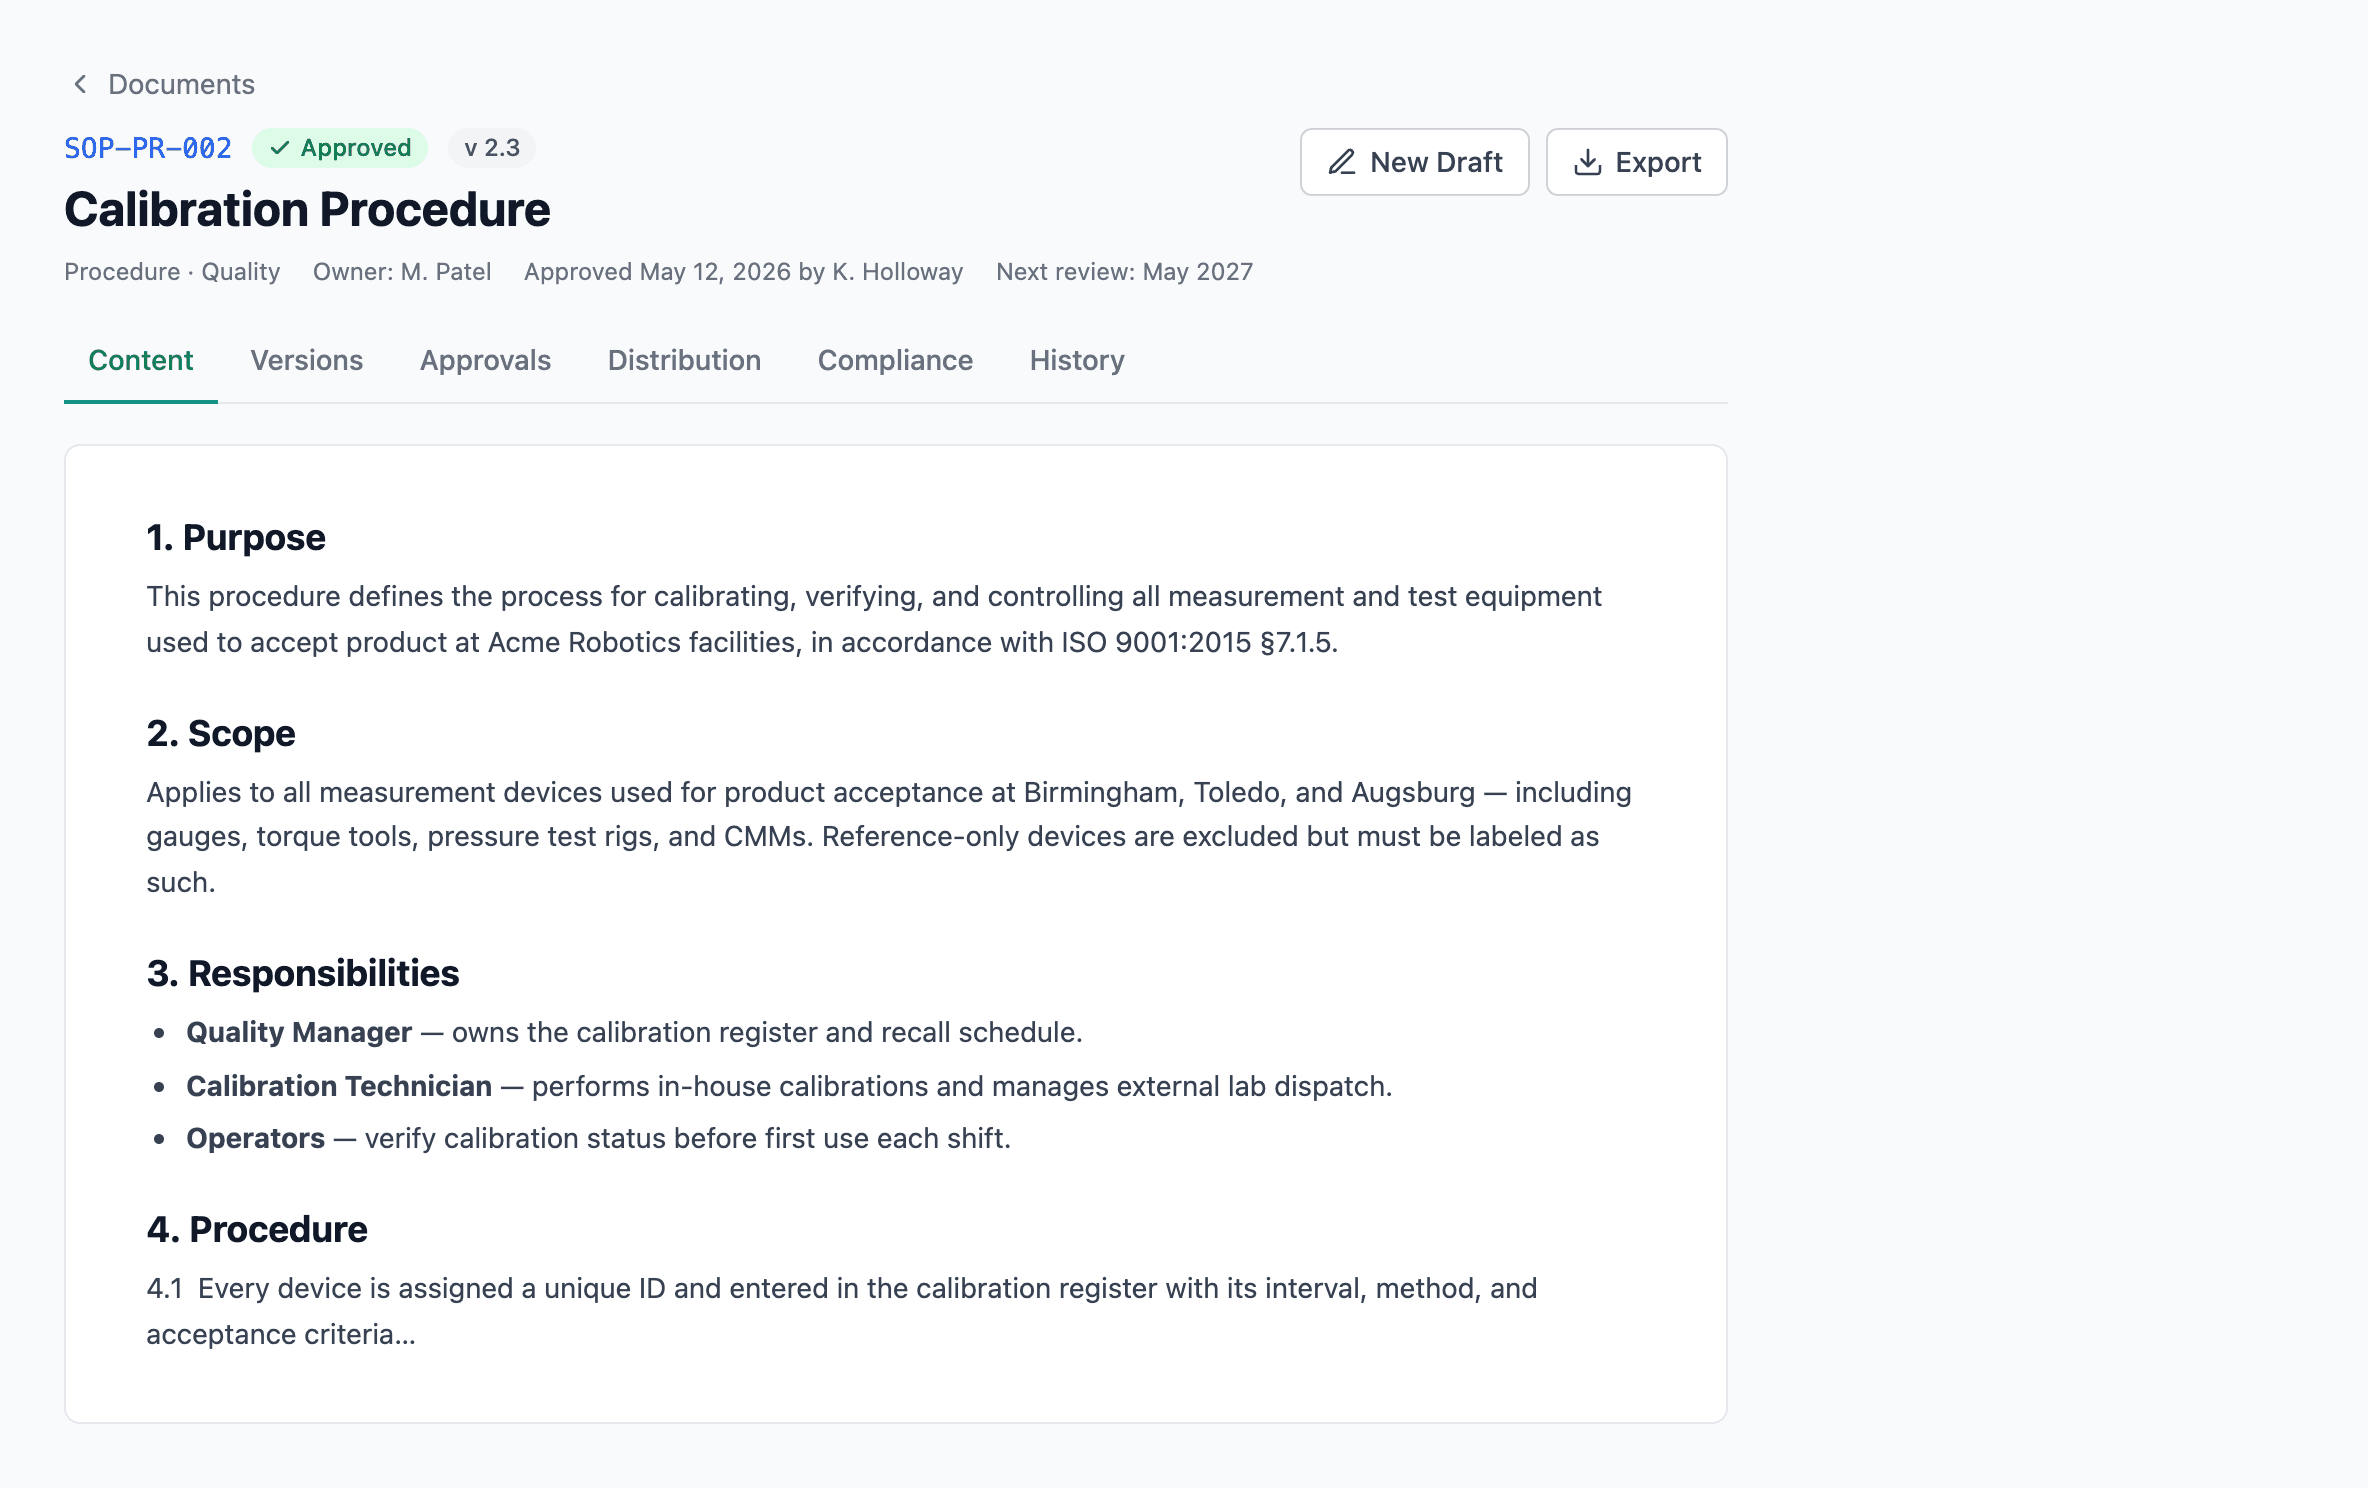Click the download icon on Export
Viewport: 2368px width, 1488px height.
(1587, 162)
